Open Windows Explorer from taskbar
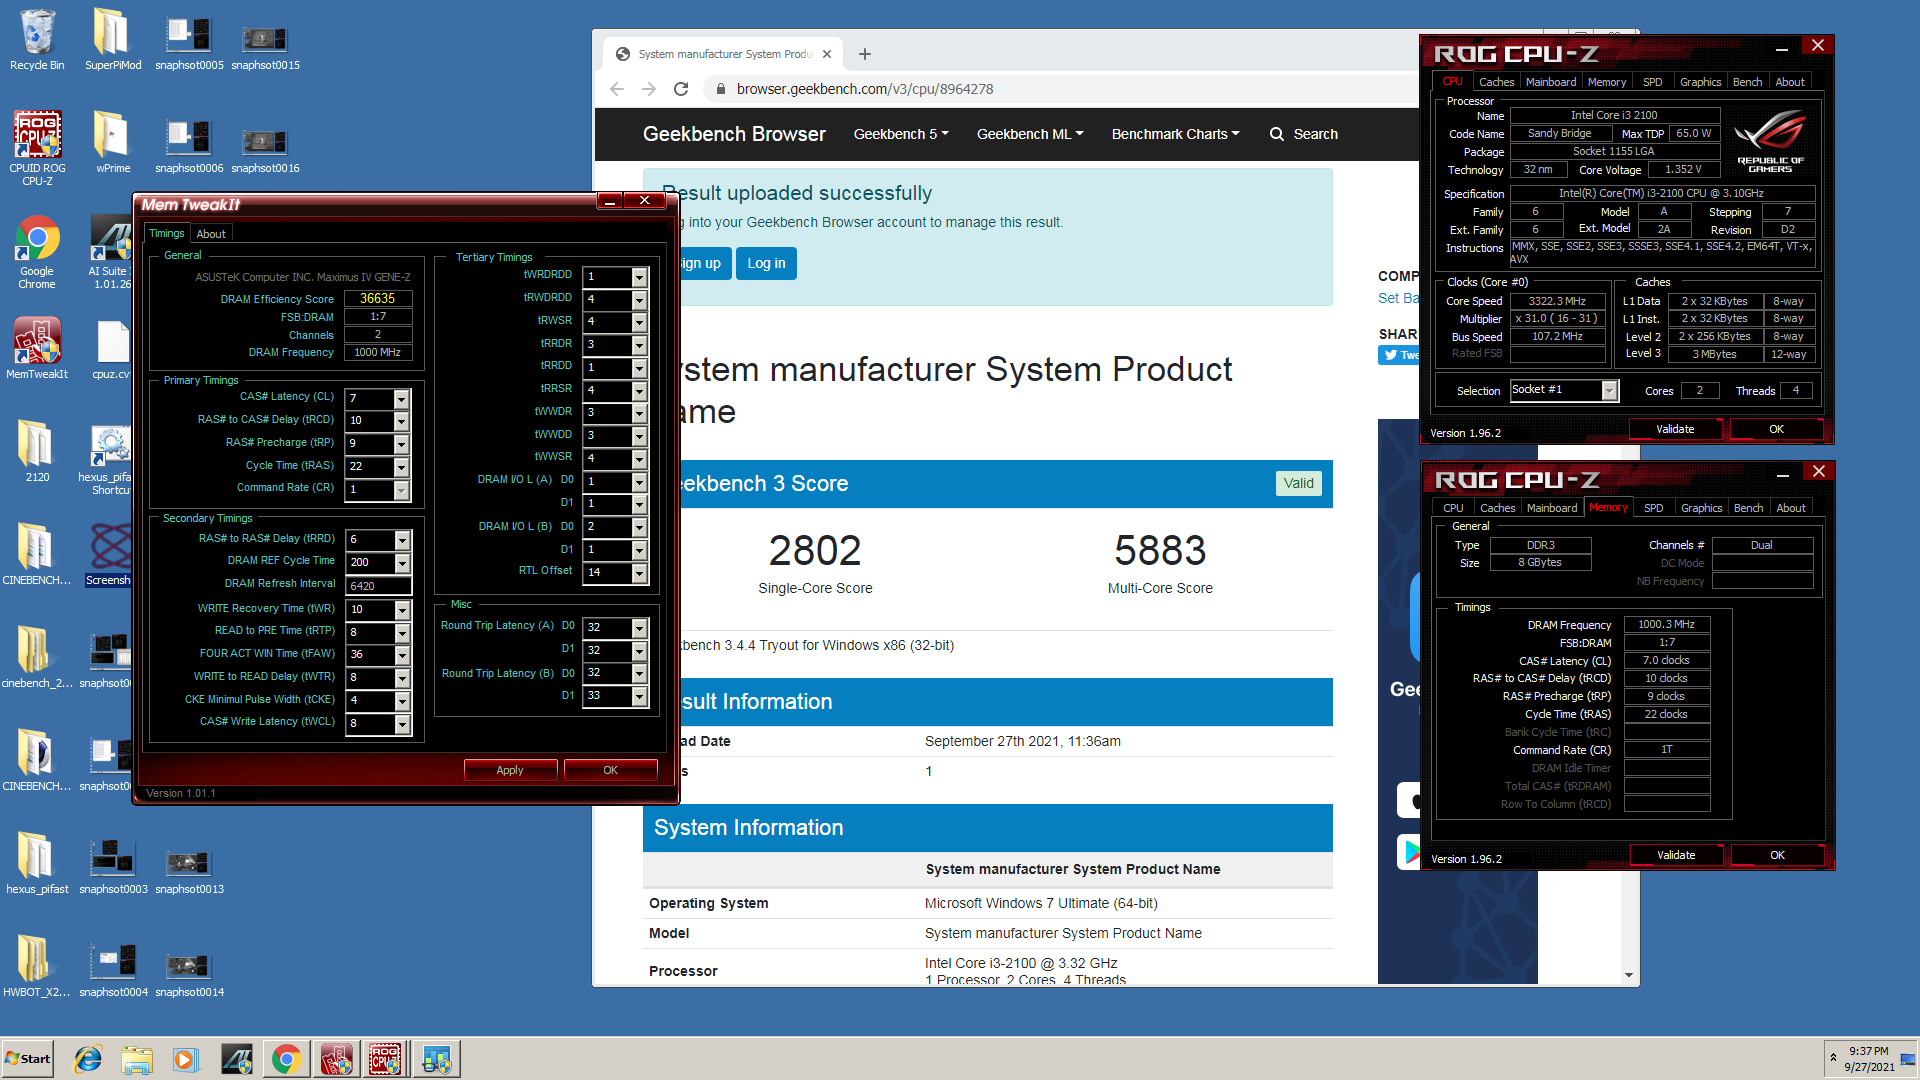This screenshot has height=1080, width=1920. click(x=137, y=1059)
